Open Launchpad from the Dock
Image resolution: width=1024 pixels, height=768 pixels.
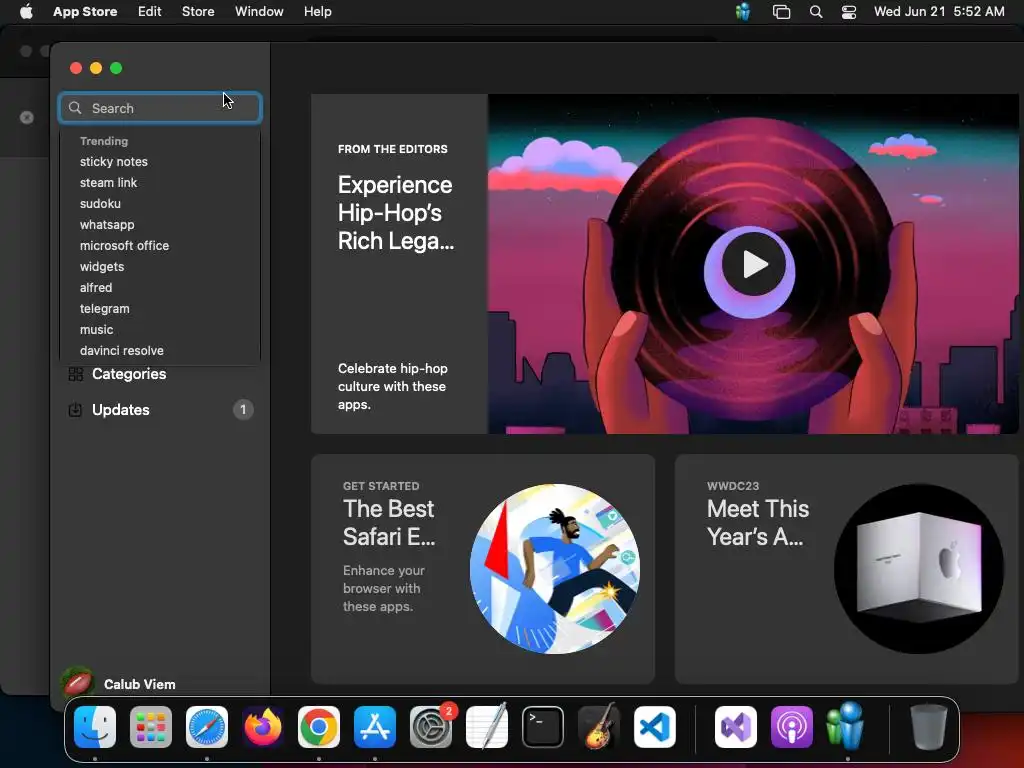click(151, 726)
